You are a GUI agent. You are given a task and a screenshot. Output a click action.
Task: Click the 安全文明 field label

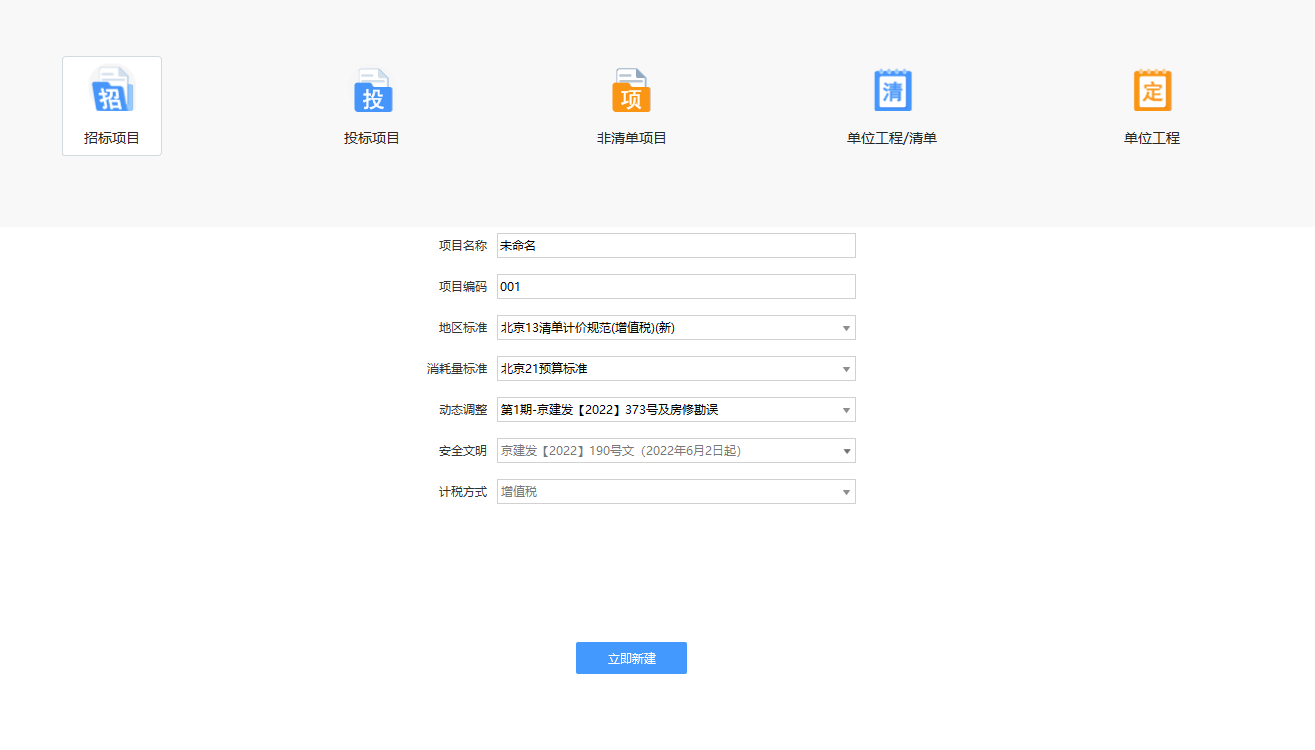pos(463,451)
